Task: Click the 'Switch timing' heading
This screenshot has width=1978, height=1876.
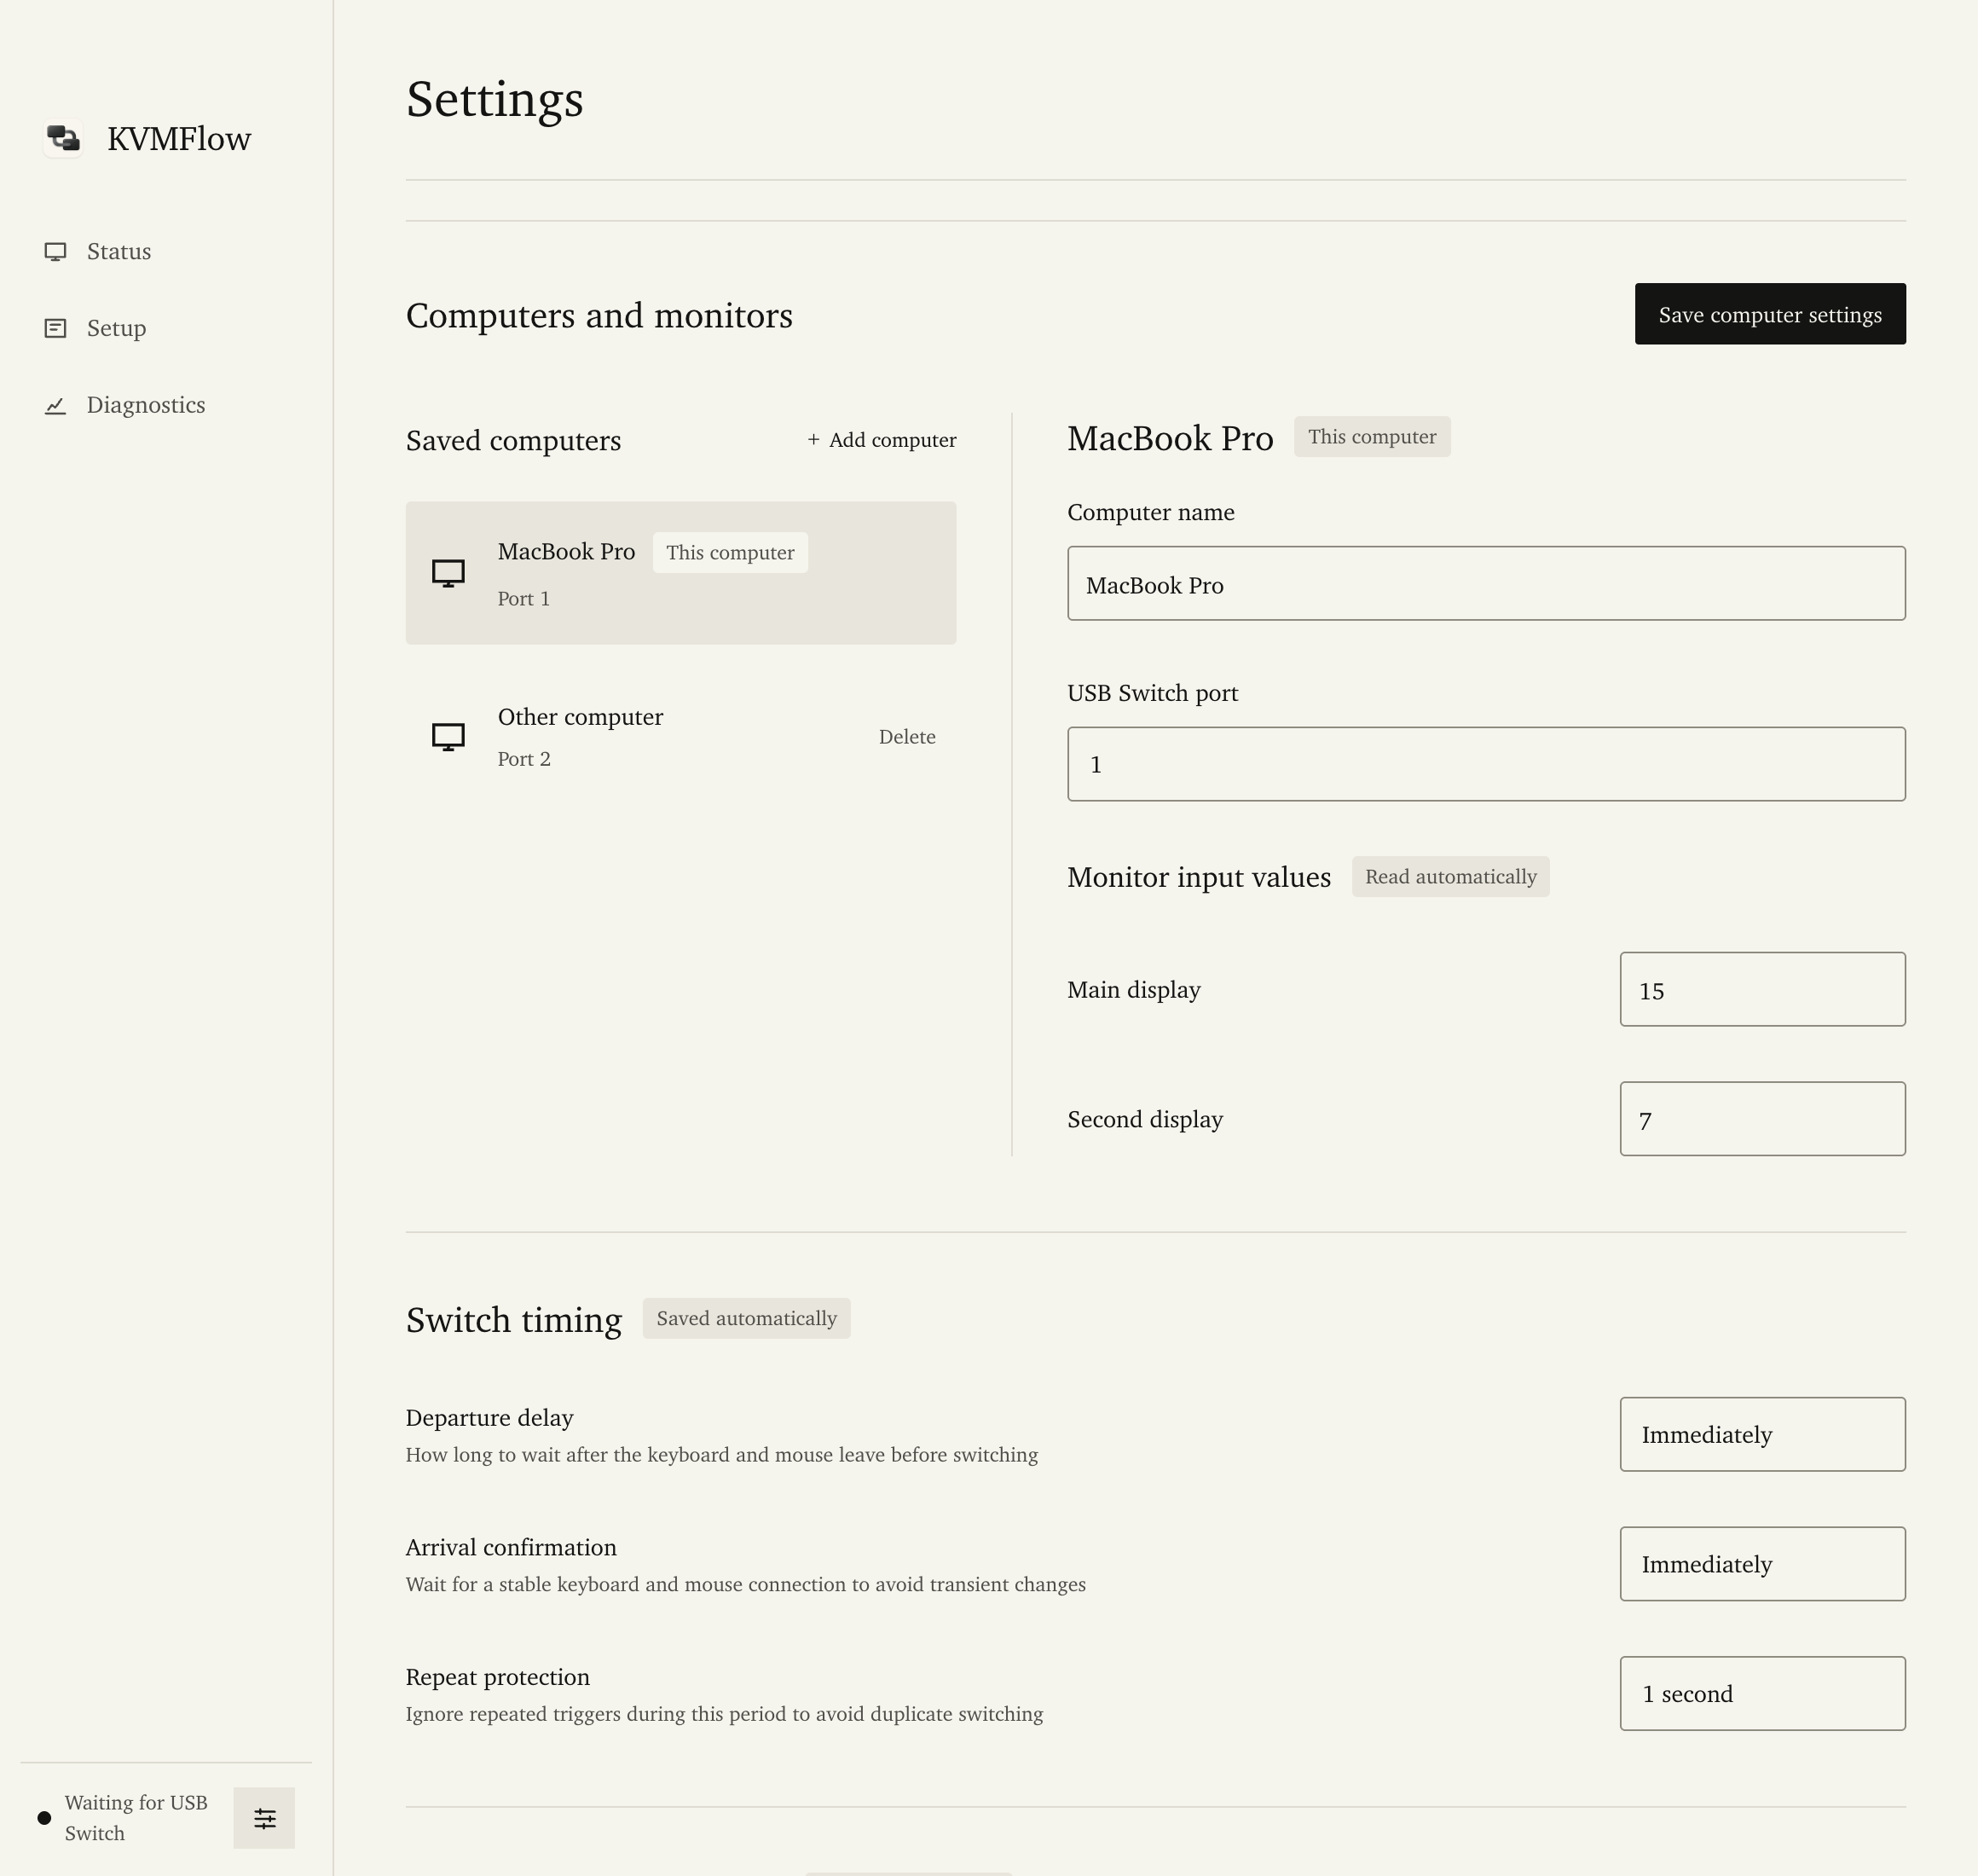Action: (514, 1320)
